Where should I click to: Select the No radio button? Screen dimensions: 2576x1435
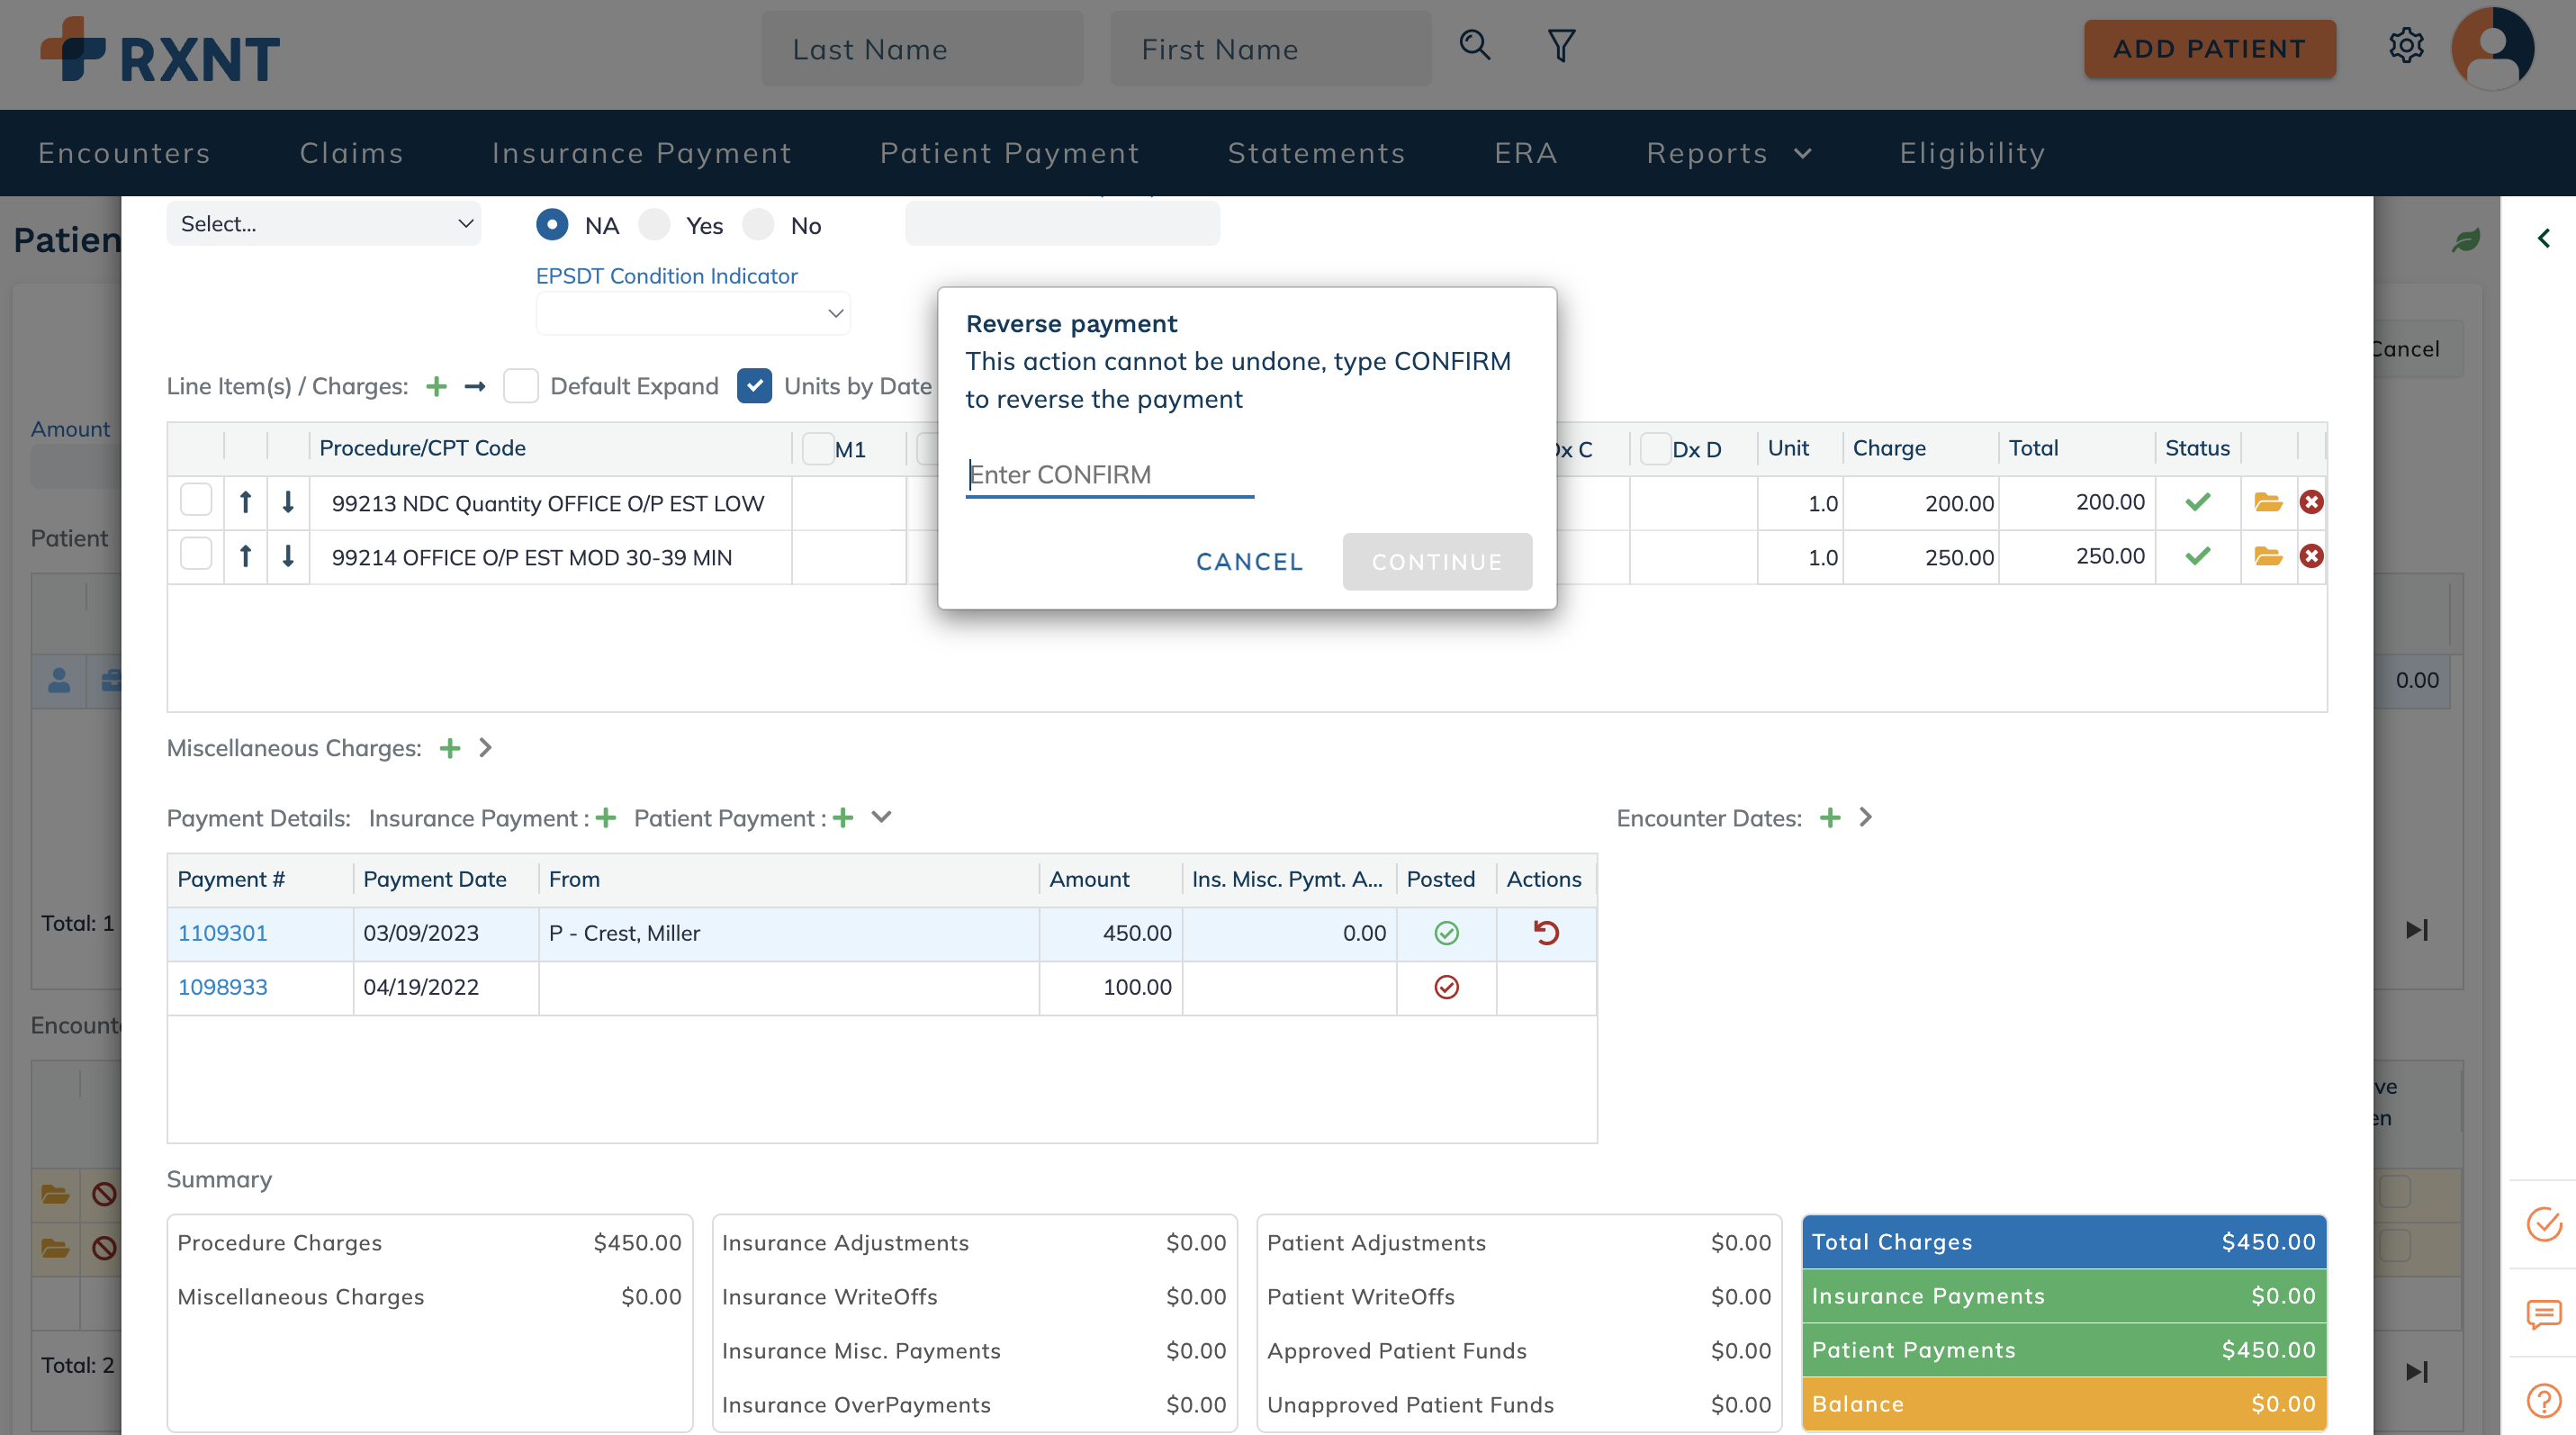pyautogui.click(x=758, y=224)
